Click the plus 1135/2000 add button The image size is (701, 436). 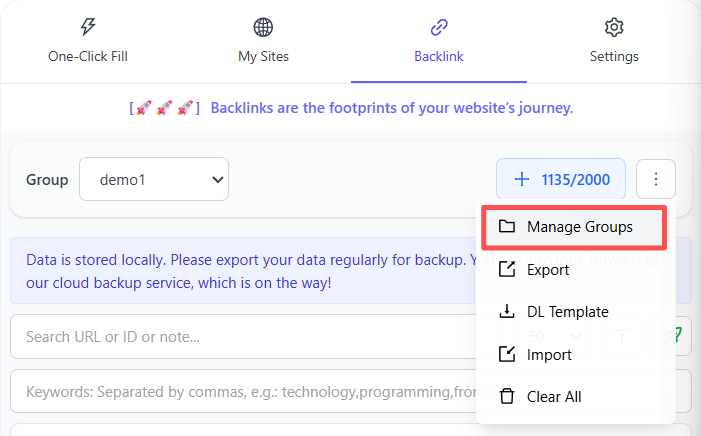[560, 180]
